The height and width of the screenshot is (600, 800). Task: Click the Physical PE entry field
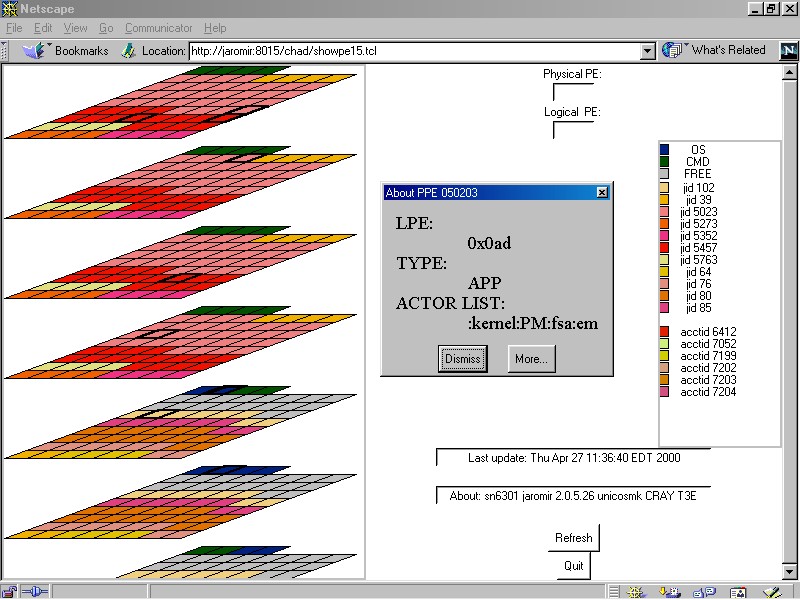573,92
